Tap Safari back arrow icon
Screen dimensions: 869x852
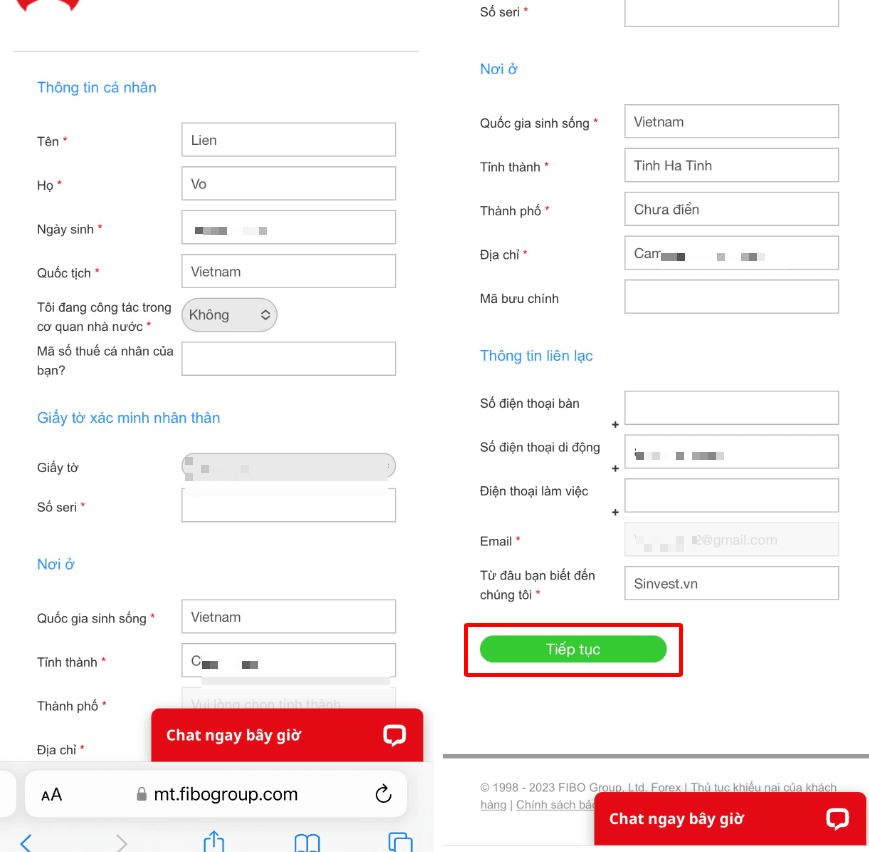pyautogui.click(x=25, y=842)
